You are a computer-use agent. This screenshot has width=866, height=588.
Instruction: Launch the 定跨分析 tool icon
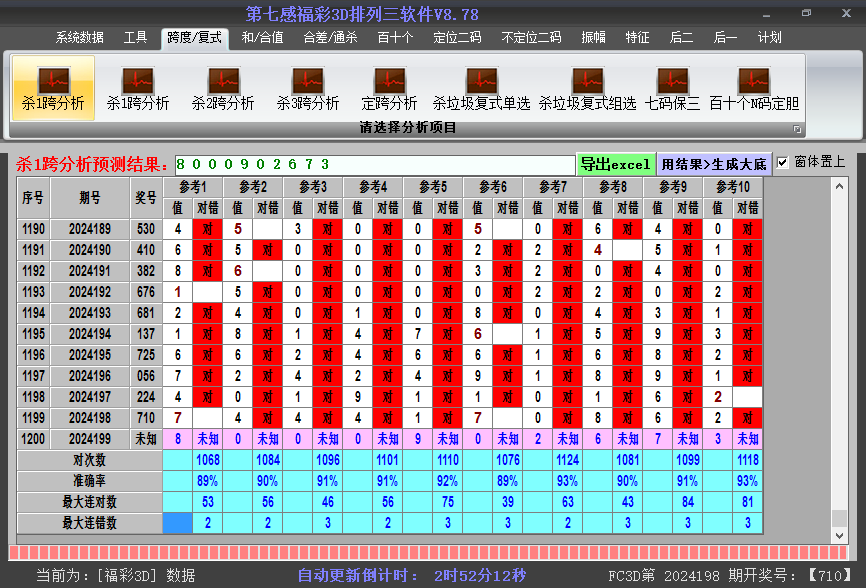(389, 88)
